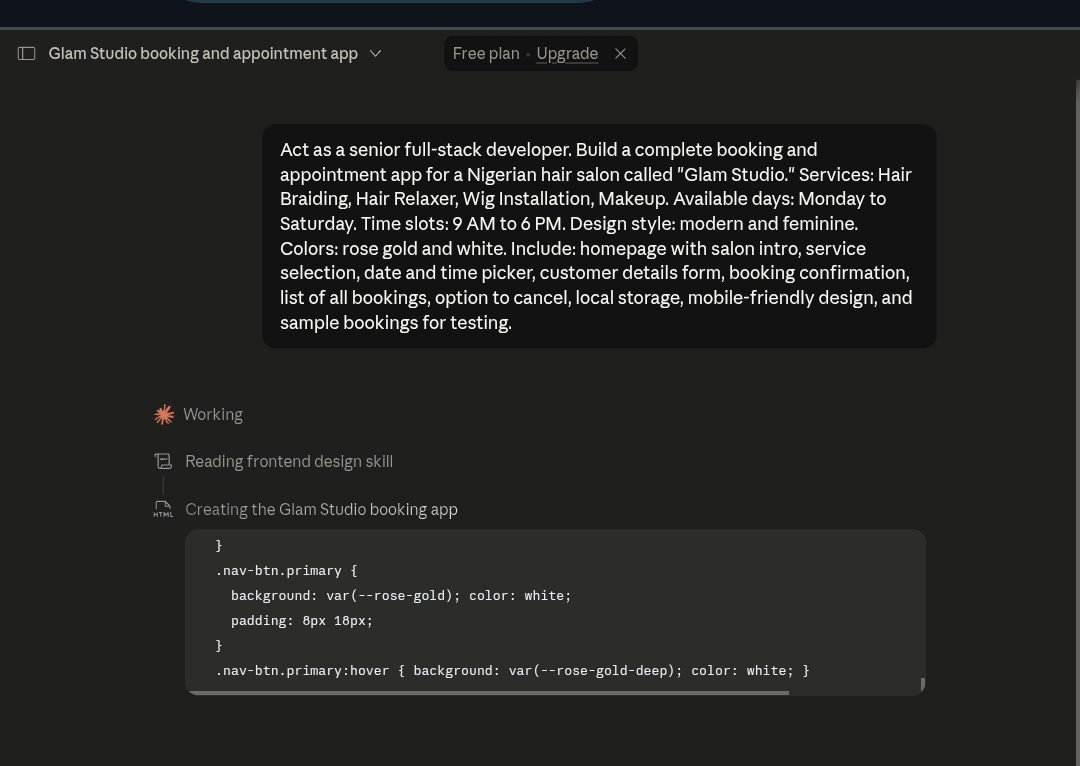This screenshot has width=1080, height=766.
Task: Click the background: var(--rose-gold) code line
Action: tap(401, 596)
